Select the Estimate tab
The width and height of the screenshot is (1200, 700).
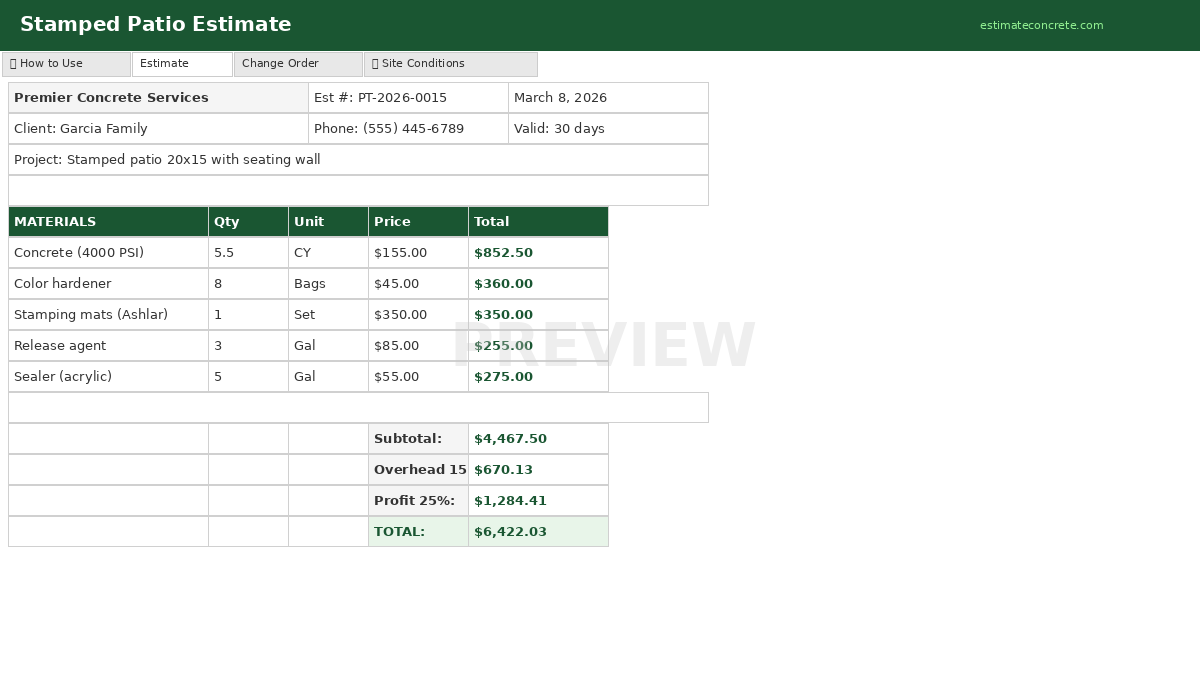(181, 64)
